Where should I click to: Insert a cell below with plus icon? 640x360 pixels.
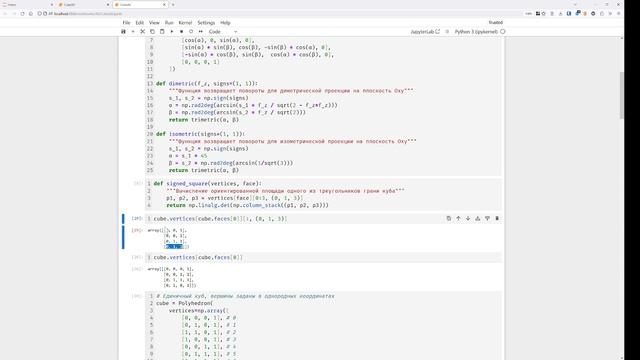[133, 31]
